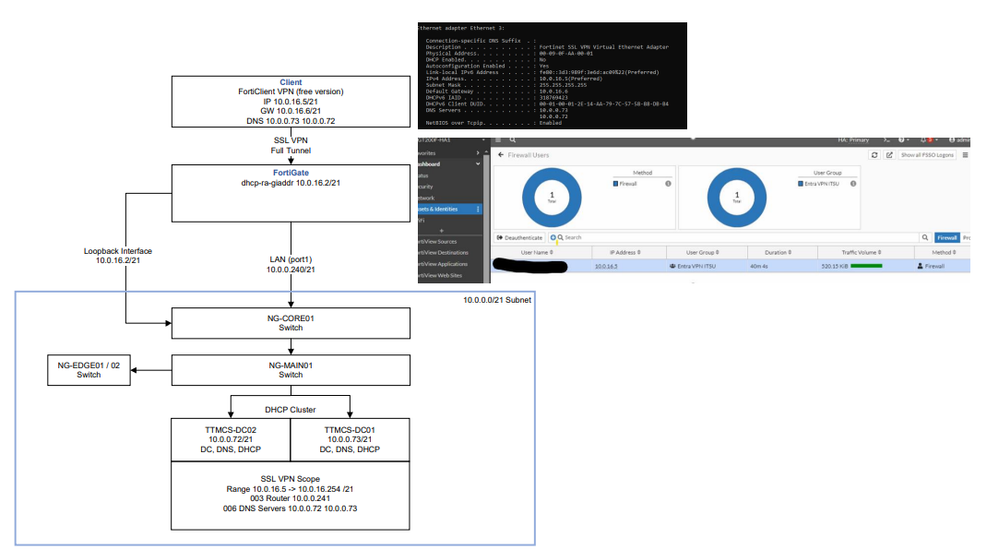Screen dimensions: 999x552
Task: Open FortiView Web Sites in sidebar
Action: tap(449, 275)
